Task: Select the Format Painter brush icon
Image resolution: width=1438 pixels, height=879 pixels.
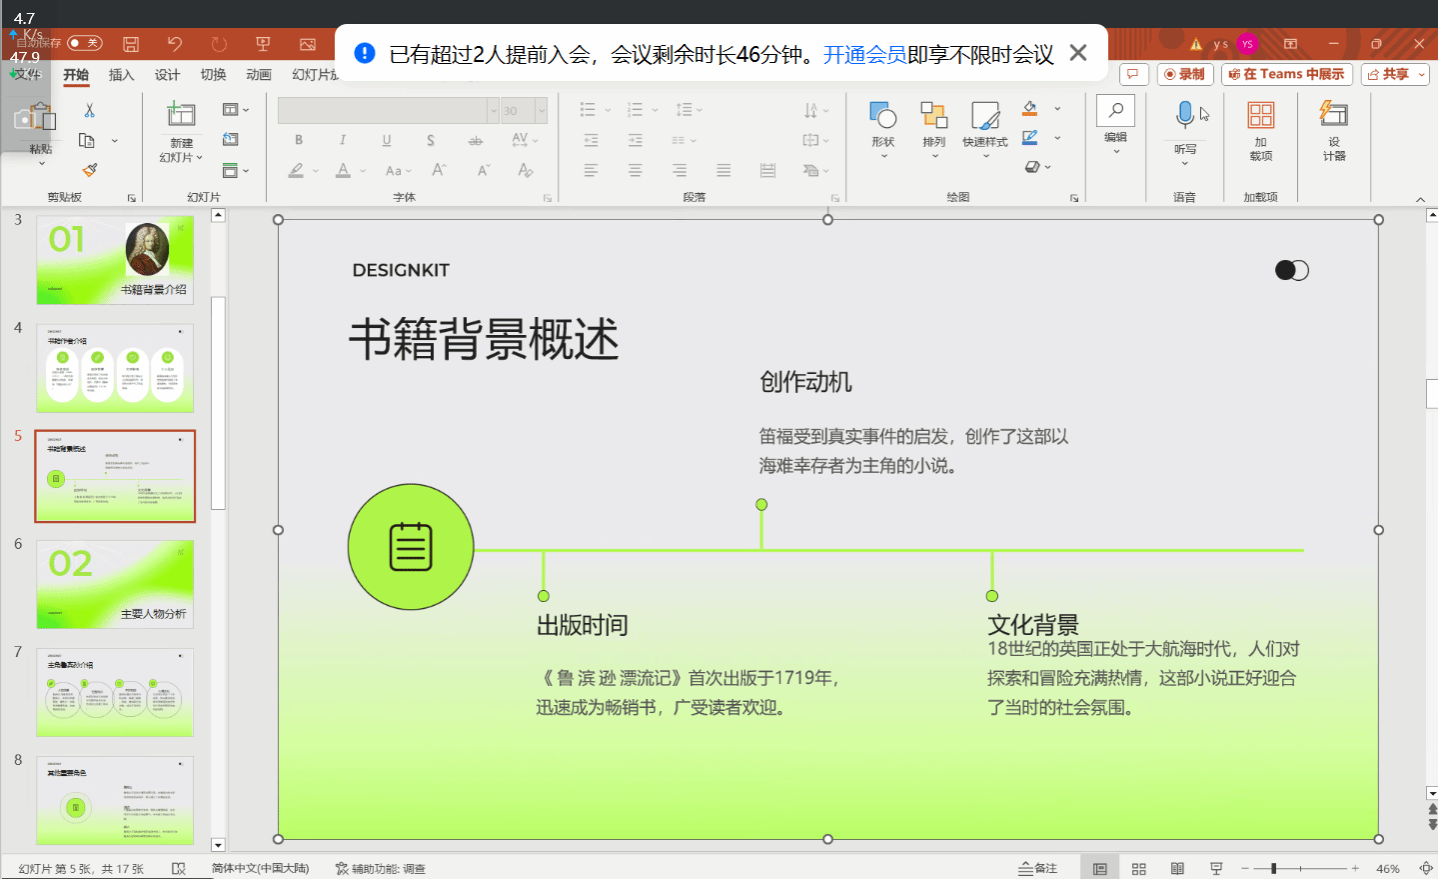Action: pyautogui.click(x=89, y=170)
